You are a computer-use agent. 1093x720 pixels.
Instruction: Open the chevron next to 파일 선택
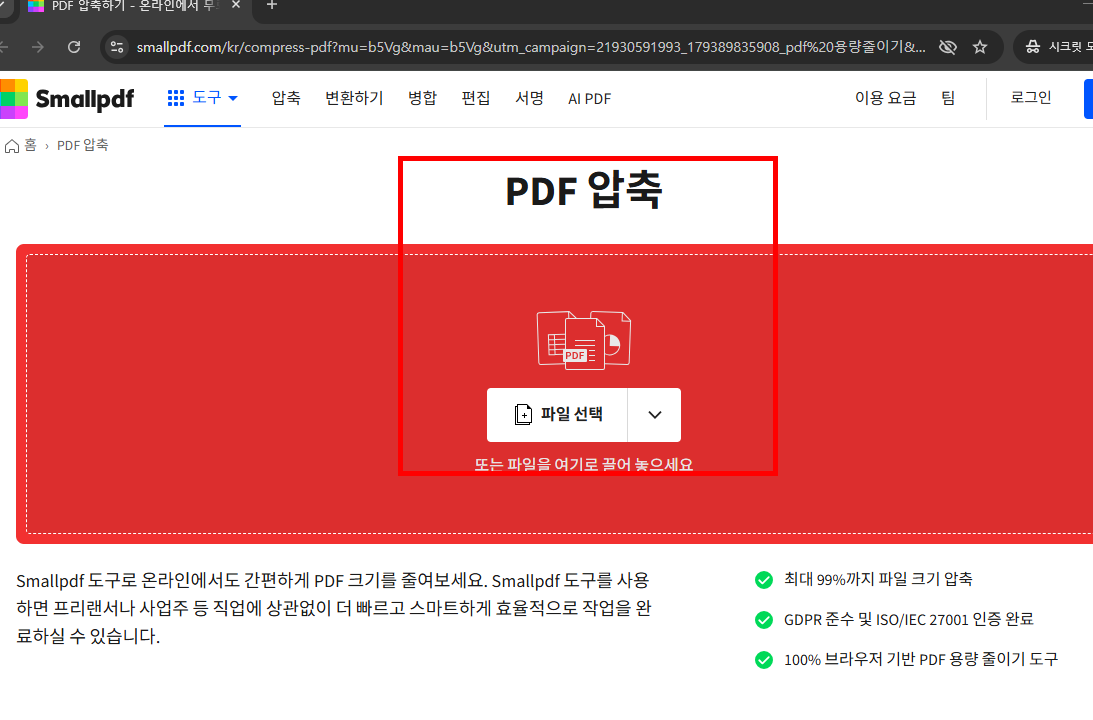point(654,414)
